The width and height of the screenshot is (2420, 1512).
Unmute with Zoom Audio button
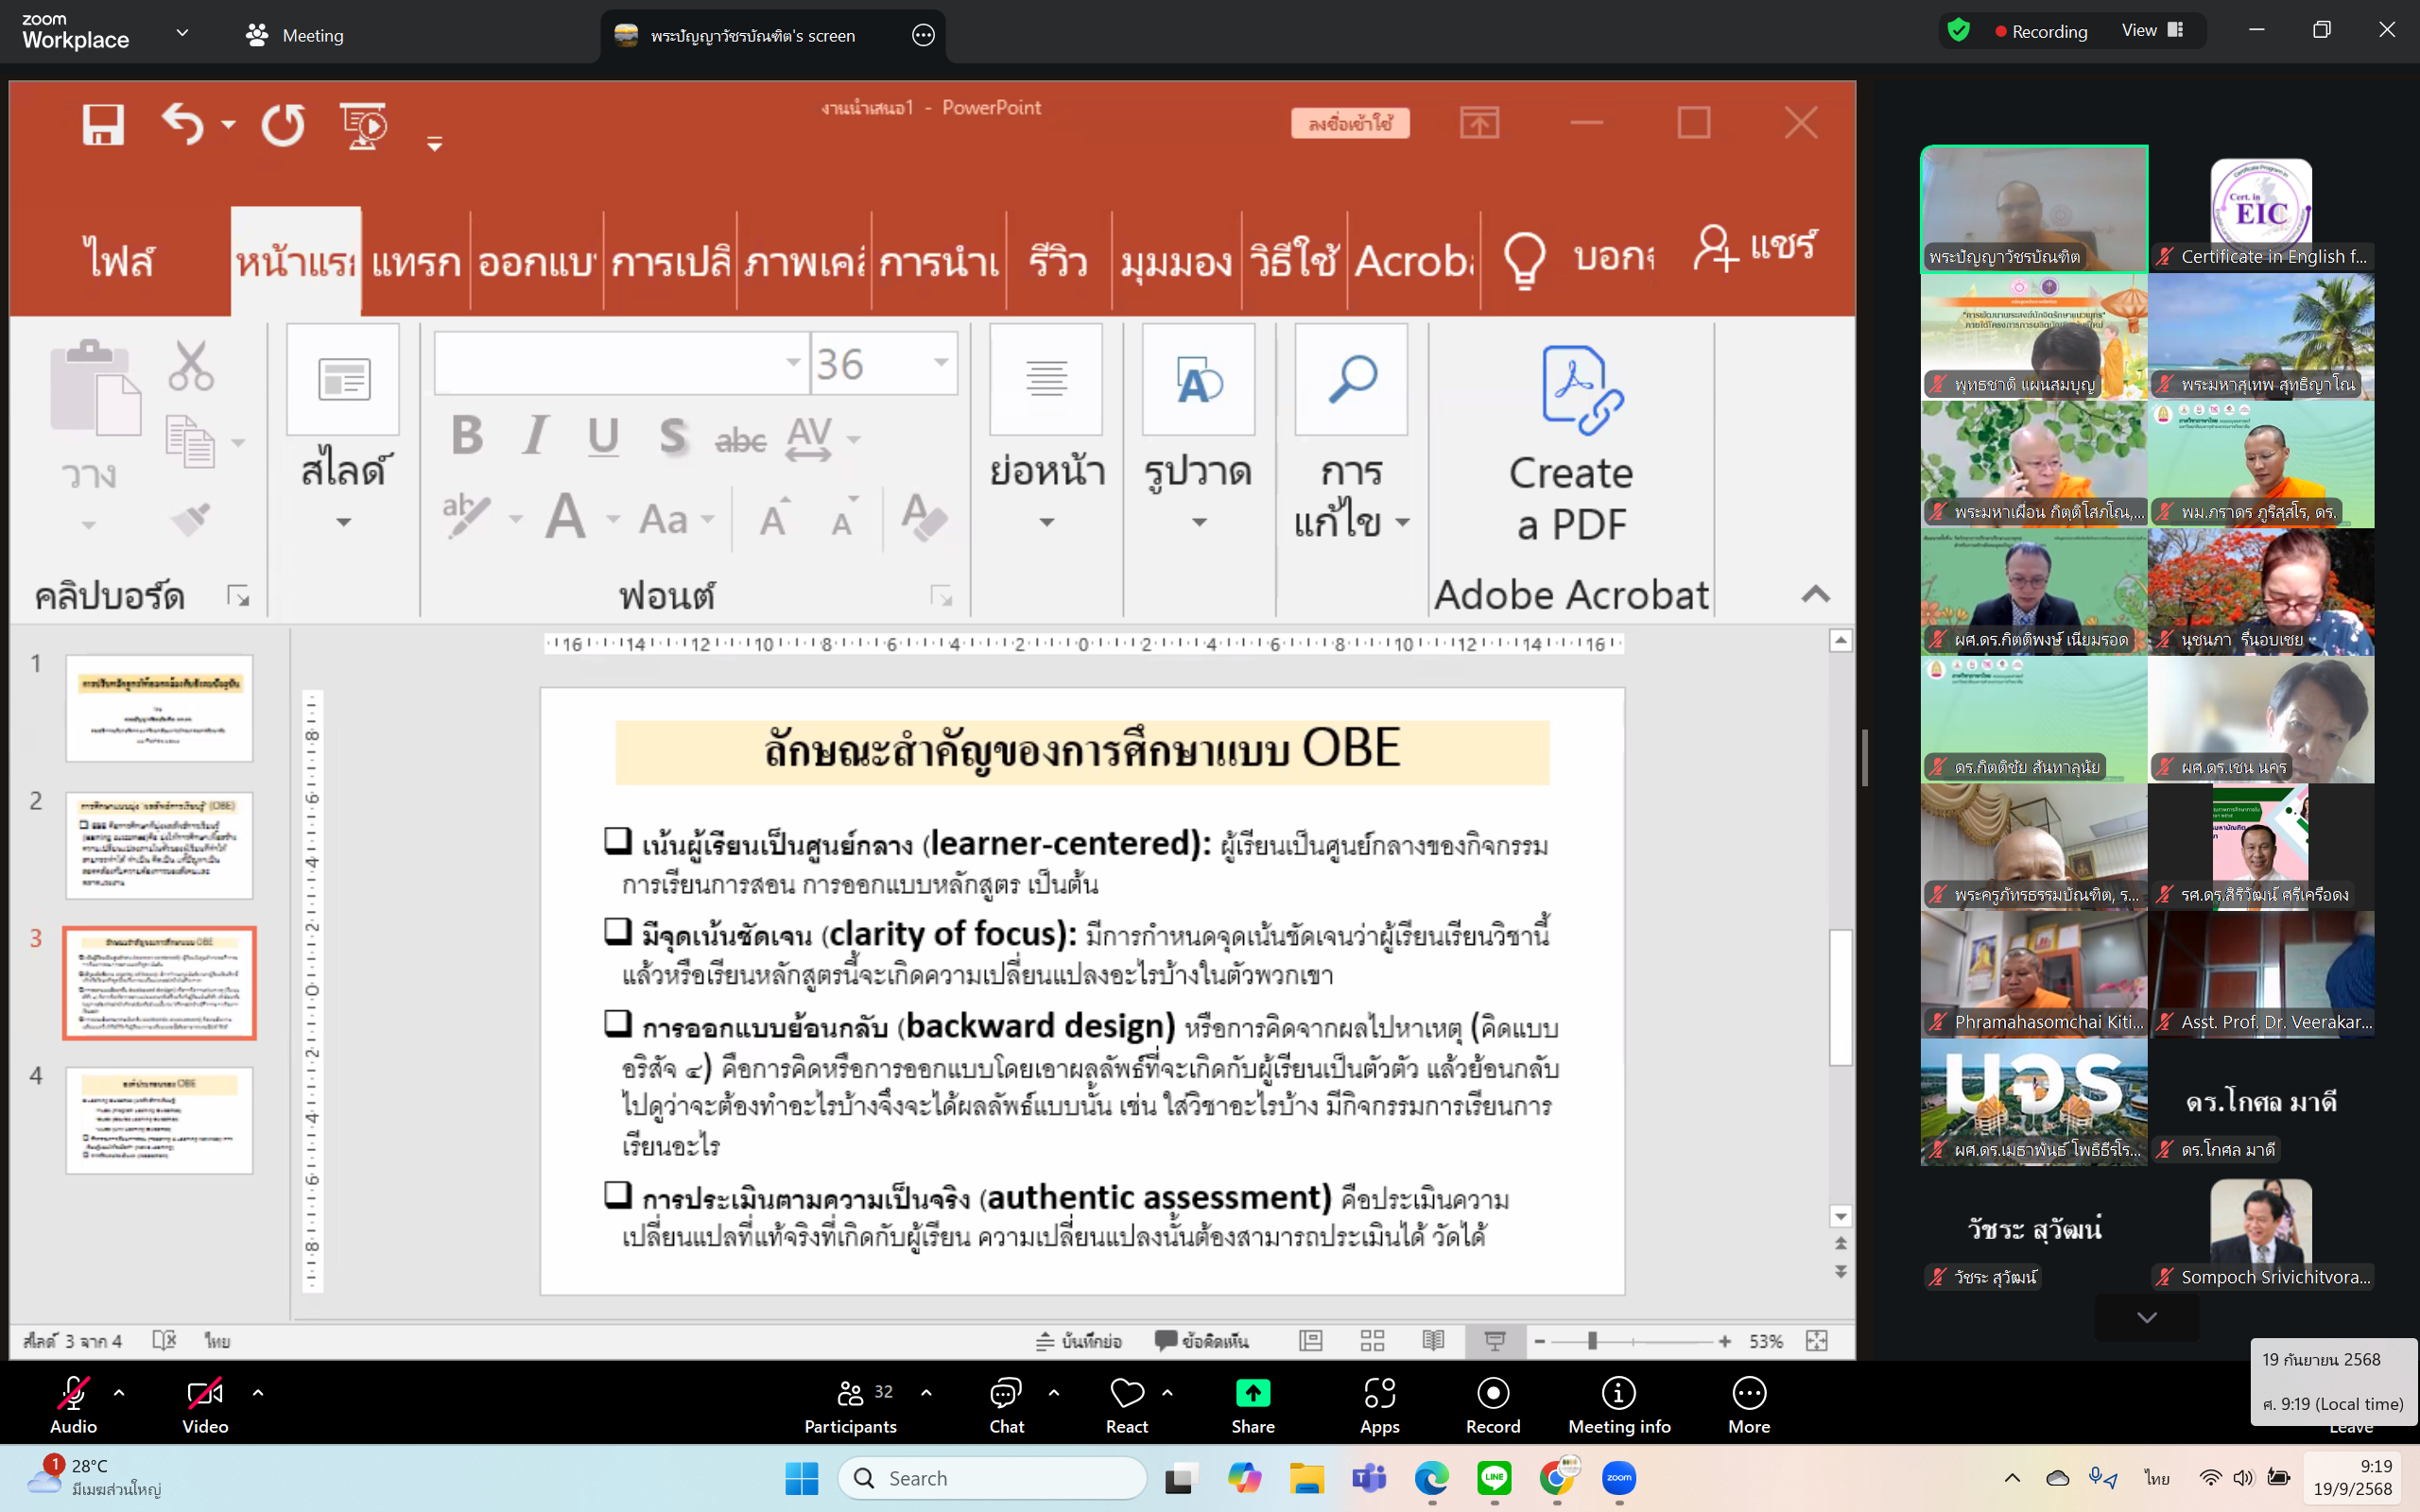click(74, 1404)
